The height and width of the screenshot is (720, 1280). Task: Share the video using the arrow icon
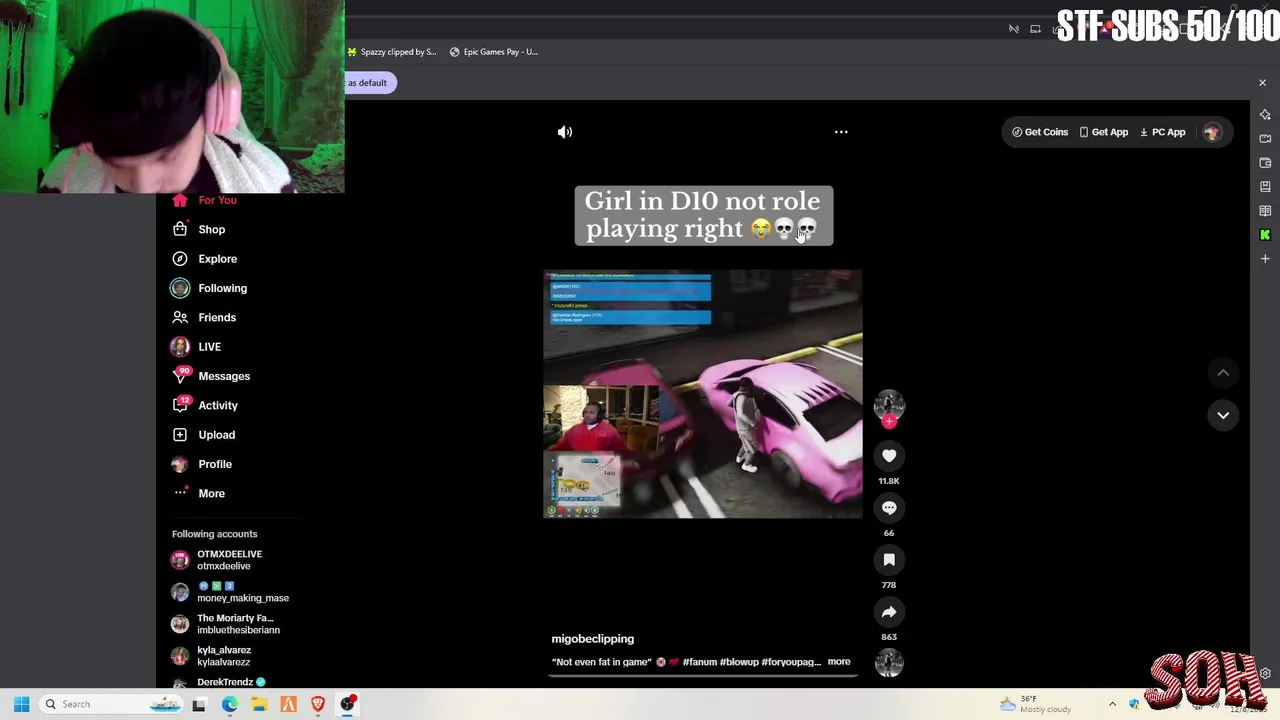[889, 612]
